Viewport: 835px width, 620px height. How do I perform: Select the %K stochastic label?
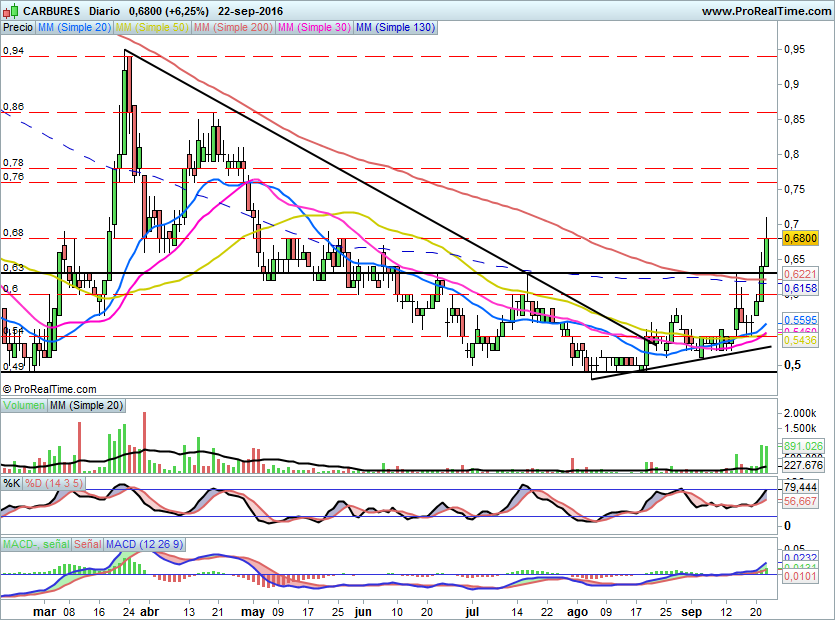coord(12,483)
